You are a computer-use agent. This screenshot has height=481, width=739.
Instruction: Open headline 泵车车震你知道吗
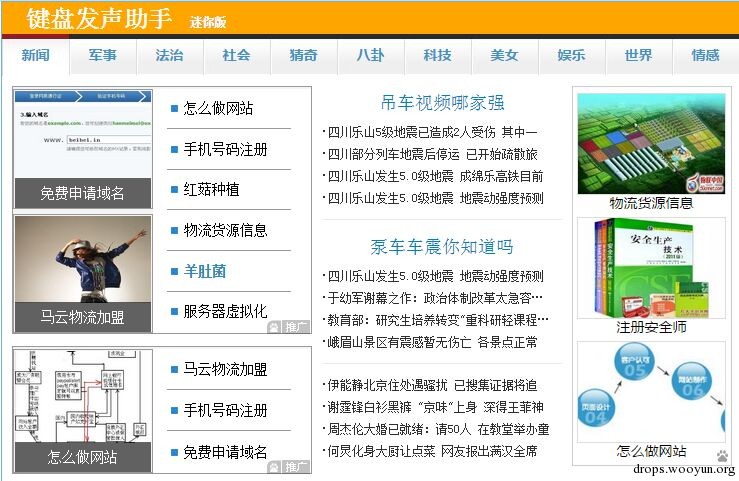point(442,247)
